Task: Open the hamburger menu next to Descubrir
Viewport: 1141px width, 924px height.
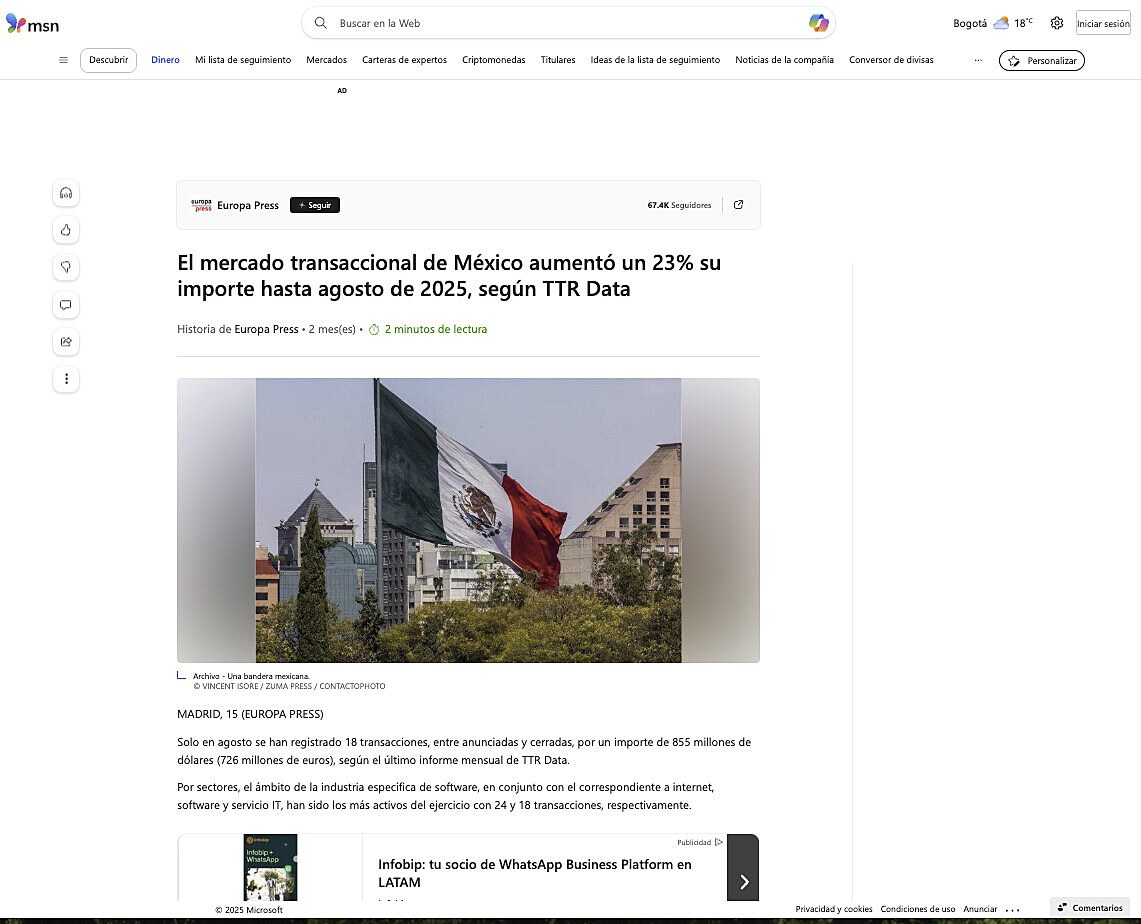Action: coord(63,60)
